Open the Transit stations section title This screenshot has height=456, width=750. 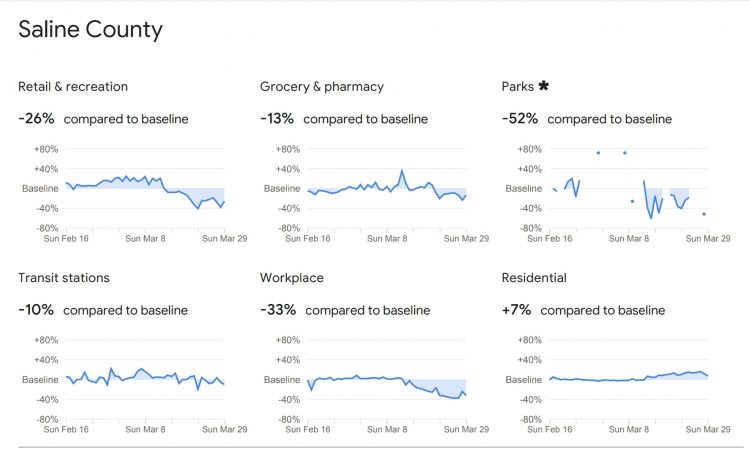click(x=64, y=278)
